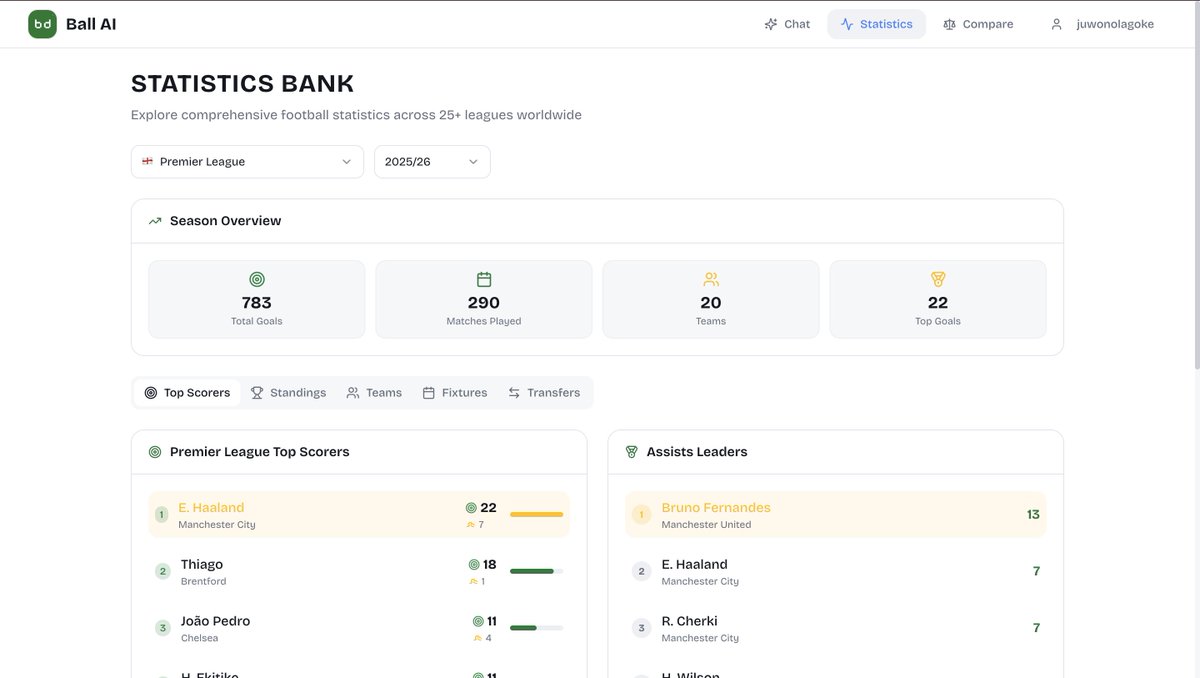Click the Ball AI brand name
Screen dimensions: 1200x678
point(91,24)
